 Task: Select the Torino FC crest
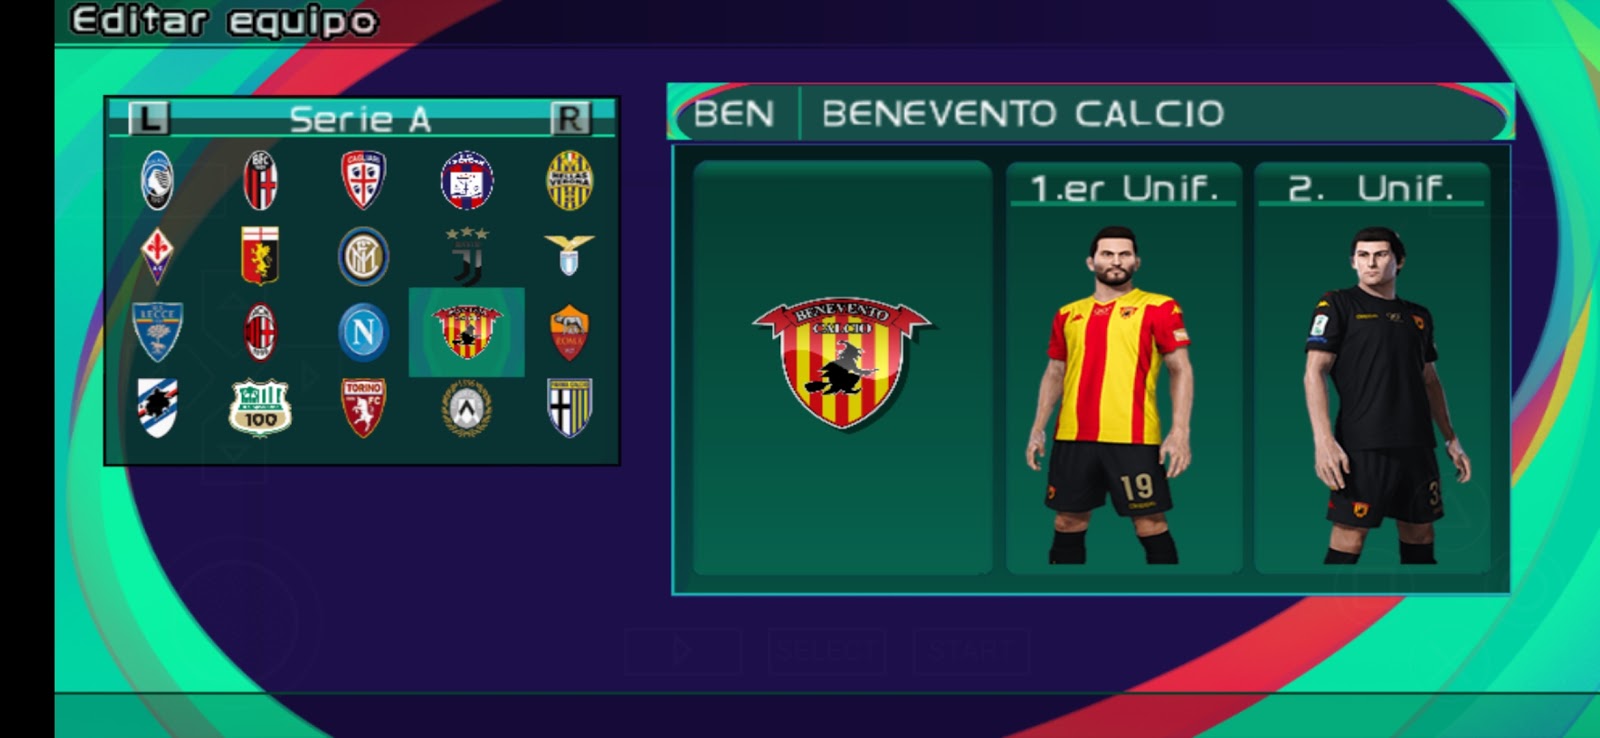[363, 408]
